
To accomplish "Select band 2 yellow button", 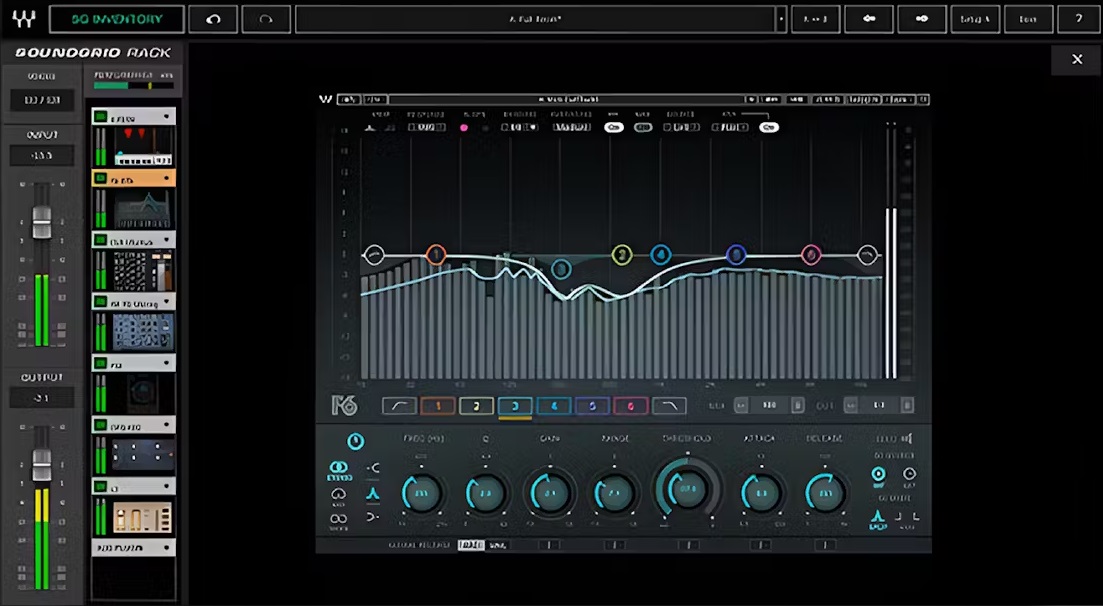I will pos(476,406).
